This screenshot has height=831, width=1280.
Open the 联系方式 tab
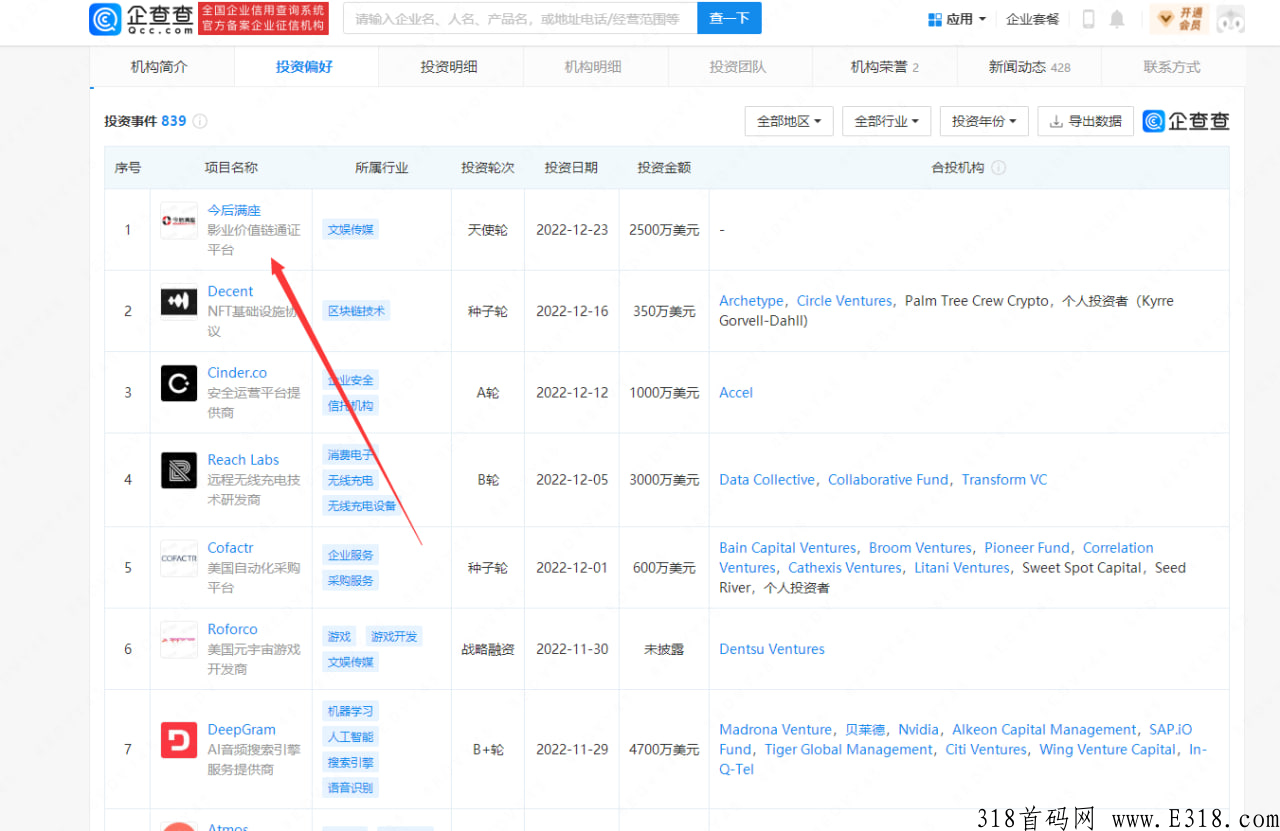pos(1172,67)
